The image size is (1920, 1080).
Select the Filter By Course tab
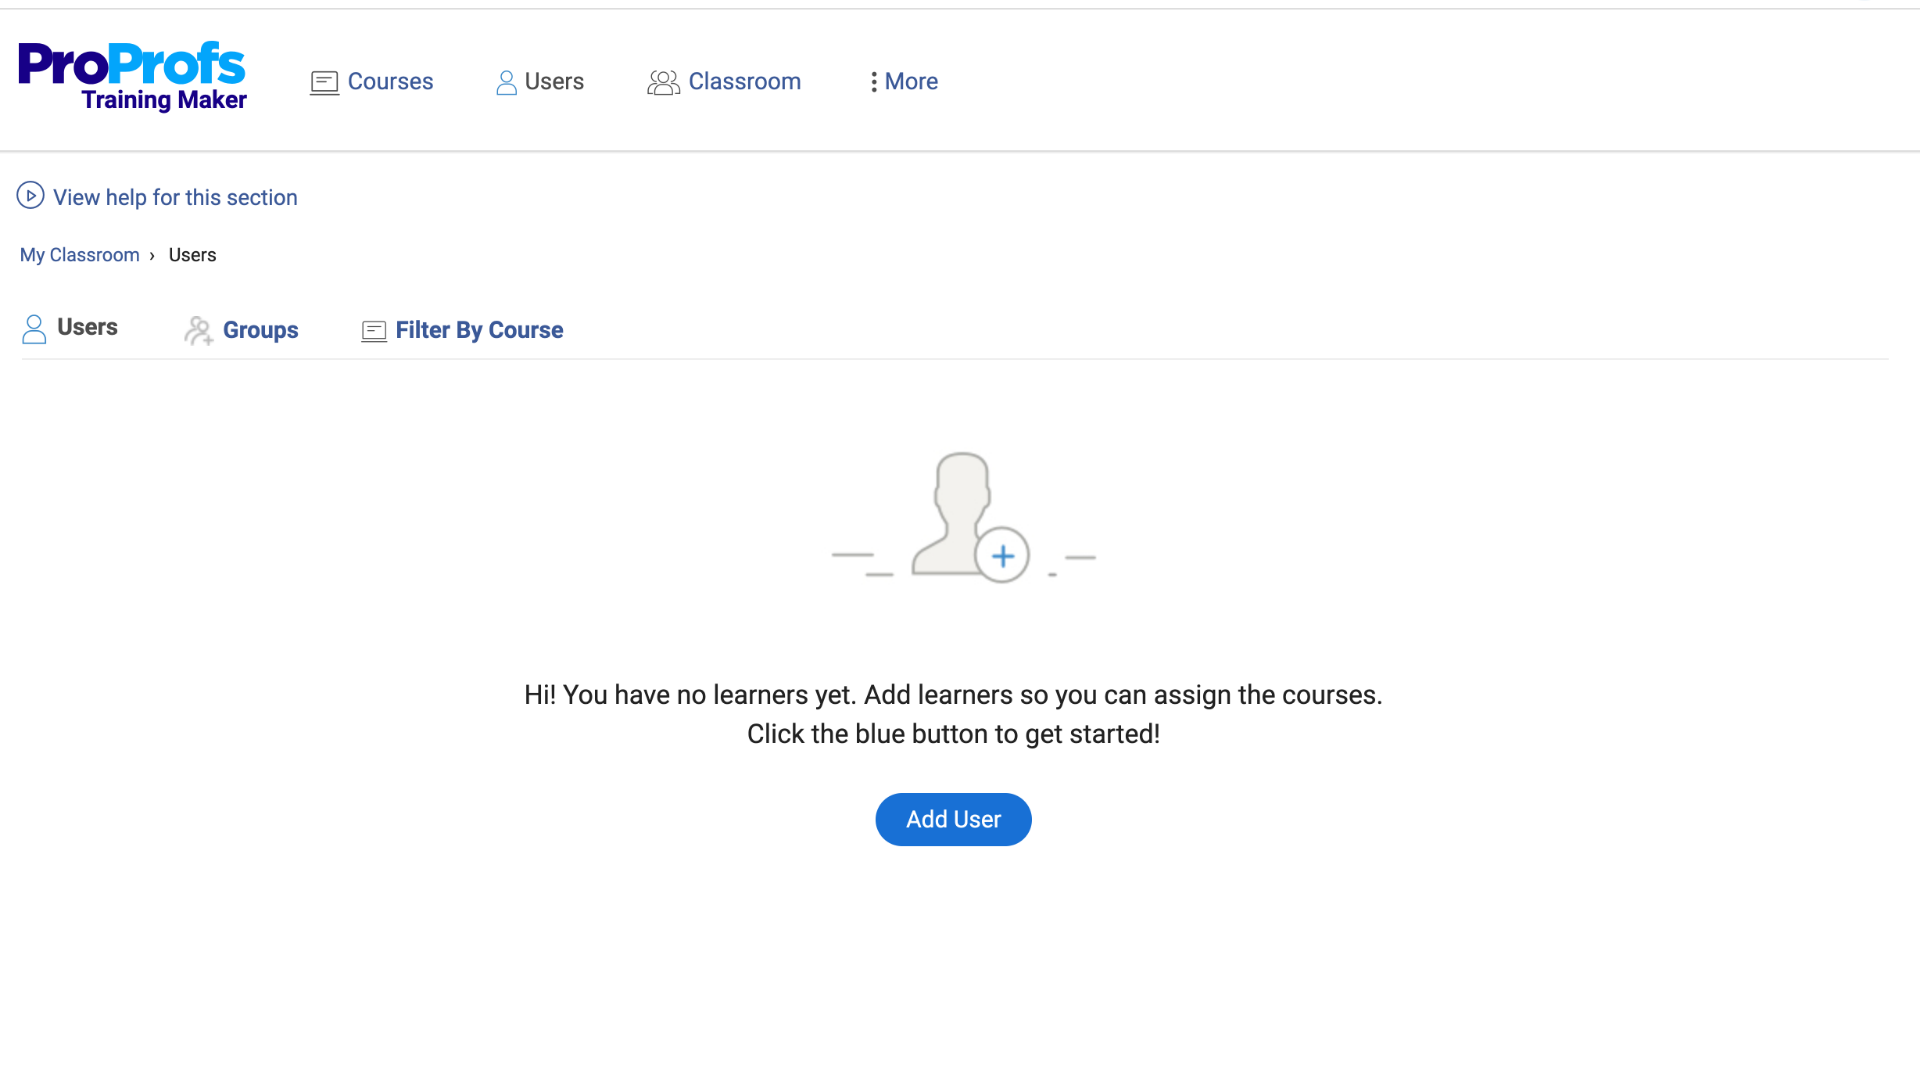[x=479, y=330]
